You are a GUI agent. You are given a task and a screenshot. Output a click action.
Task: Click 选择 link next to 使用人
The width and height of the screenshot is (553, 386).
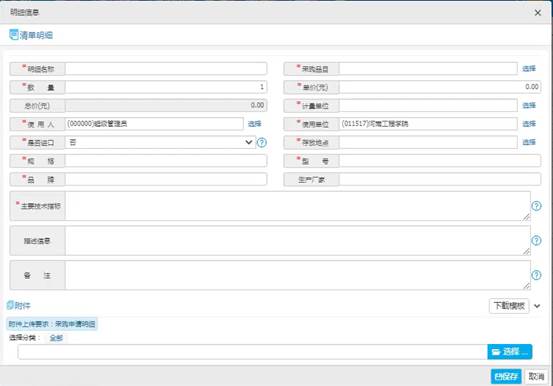click(x=255, y=124)
